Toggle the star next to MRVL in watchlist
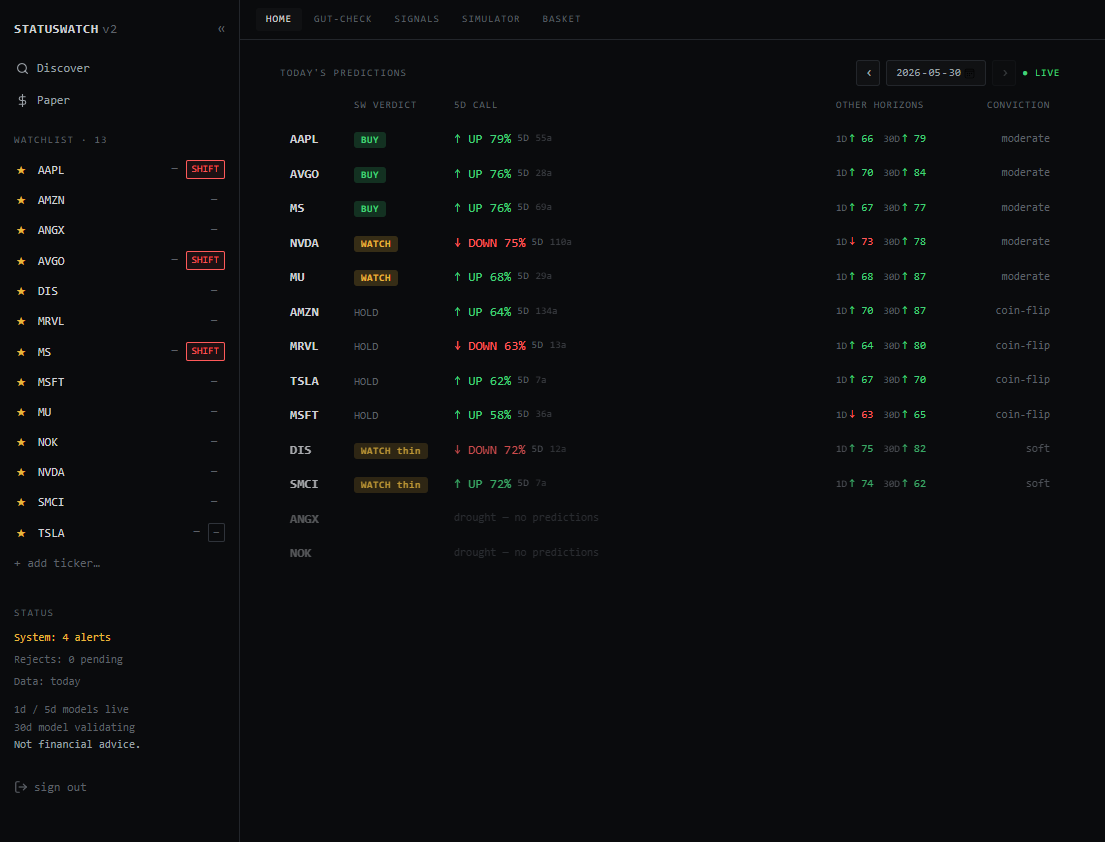The height and width of the screenshot is (842, 1105). click(21, 321)
